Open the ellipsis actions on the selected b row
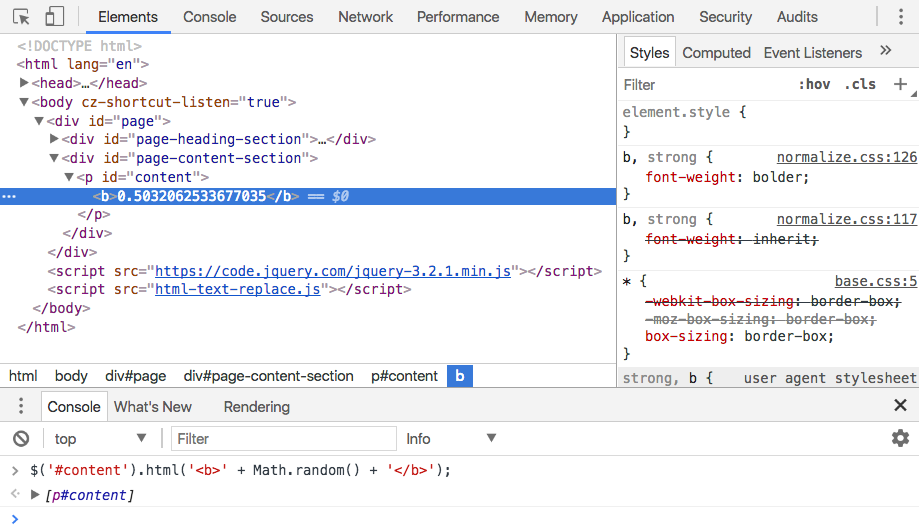Viewport: 919px width, 530px height. (x=9, y=196)
